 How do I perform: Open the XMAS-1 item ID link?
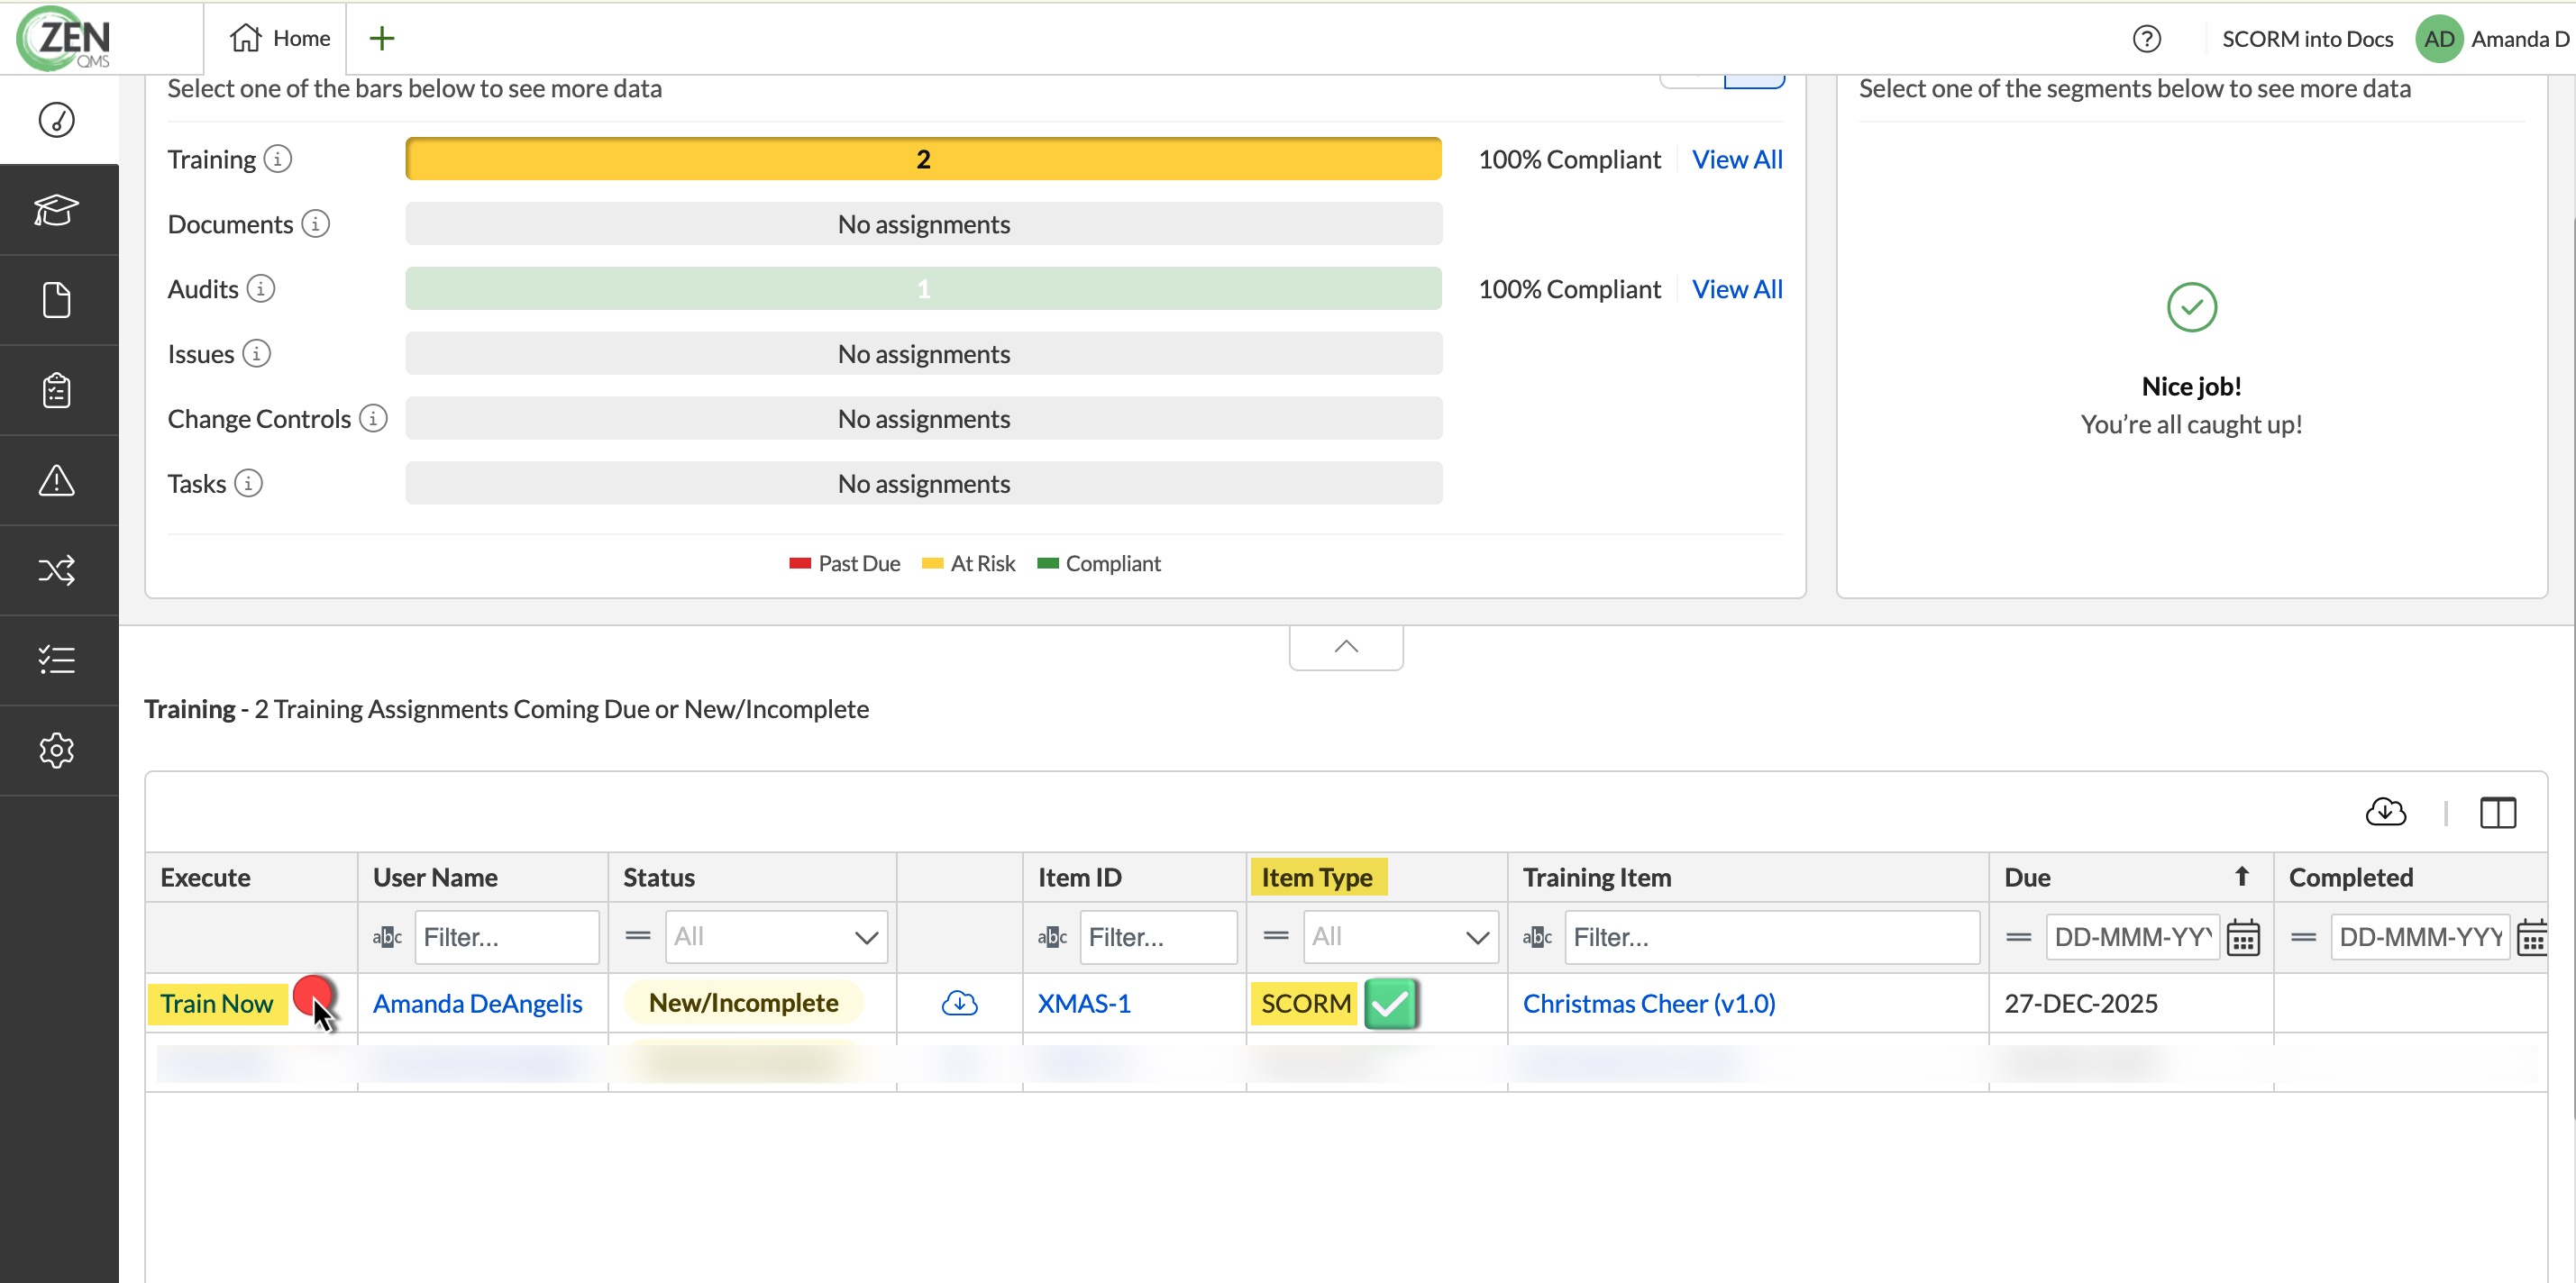coord(1084,1003)
